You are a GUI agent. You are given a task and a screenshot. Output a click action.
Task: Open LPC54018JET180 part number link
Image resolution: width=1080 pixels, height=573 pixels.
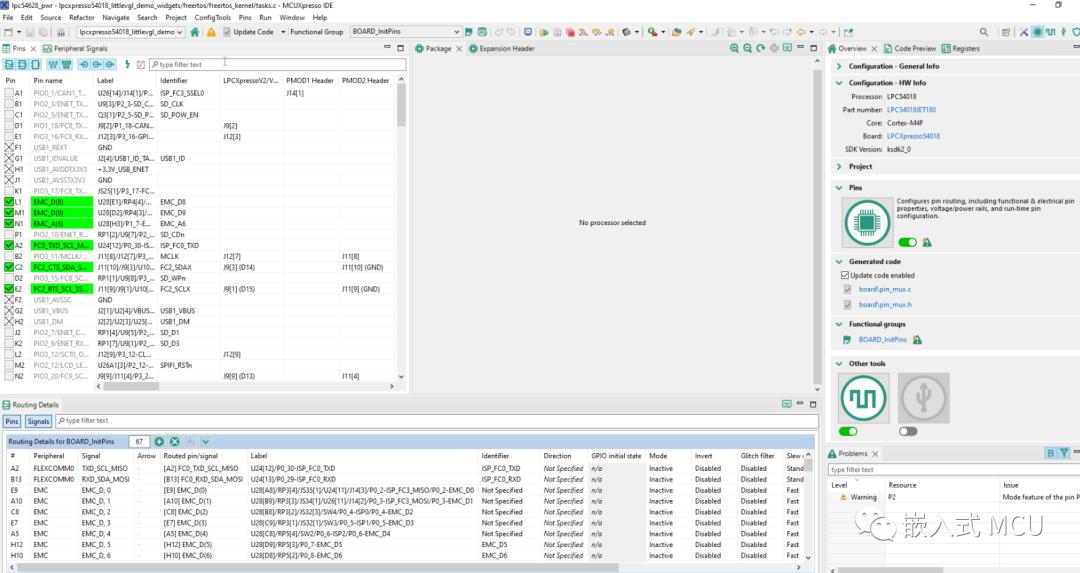pyautogui.click(x=911, y=110)
